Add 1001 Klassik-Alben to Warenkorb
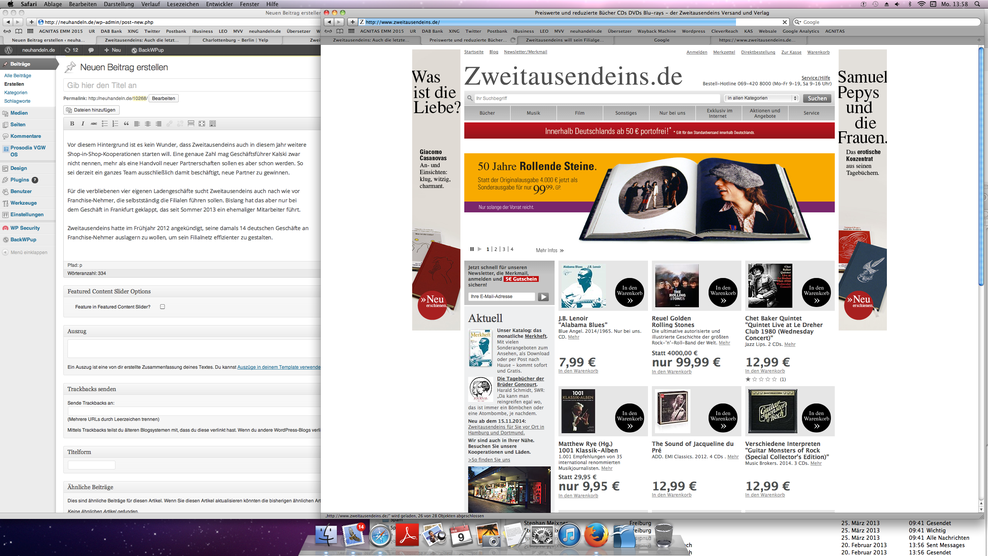Viewport: 988px width, 556px height. tap(629, 418)
